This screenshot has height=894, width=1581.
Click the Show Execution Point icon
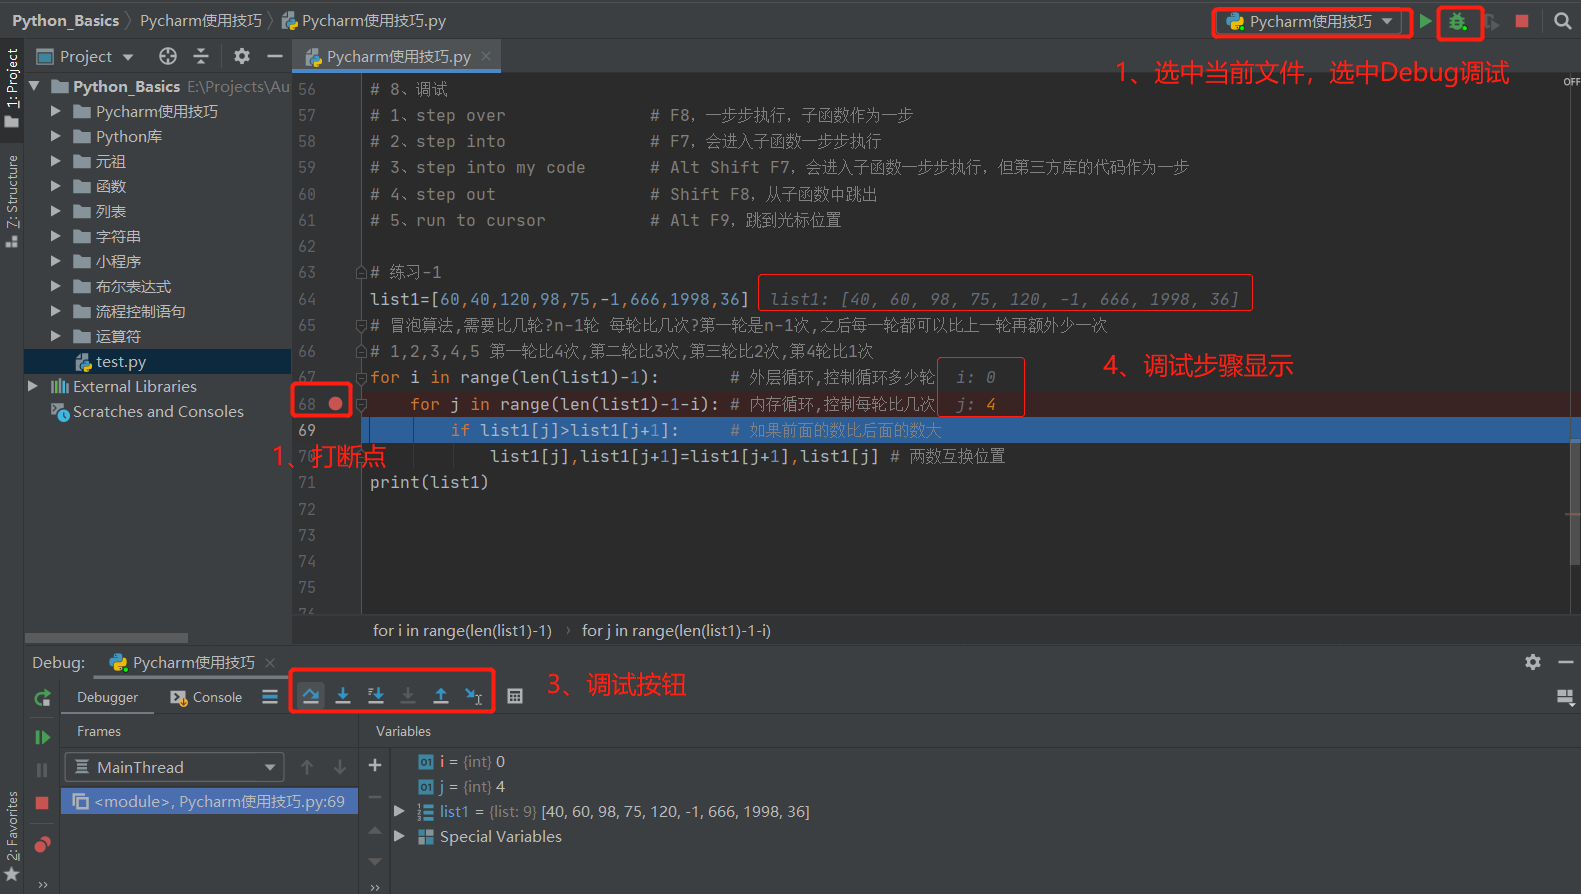270,697
